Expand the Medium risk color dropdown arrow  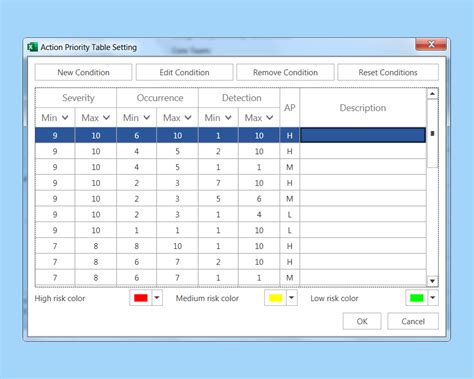pyautogui.click(x=292, y=298)
